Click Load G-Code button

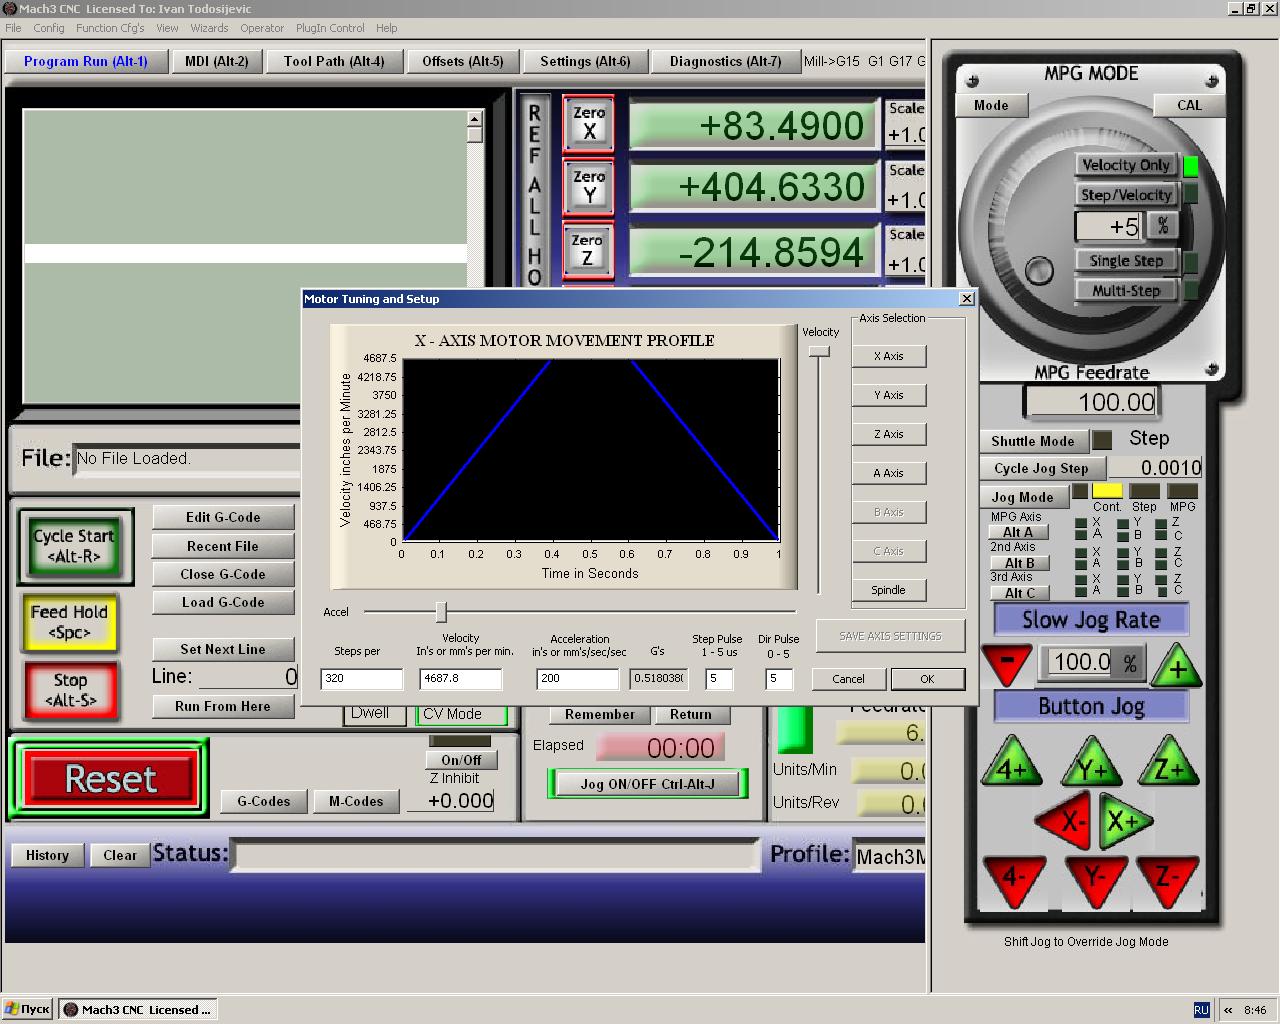pos(223,603)
